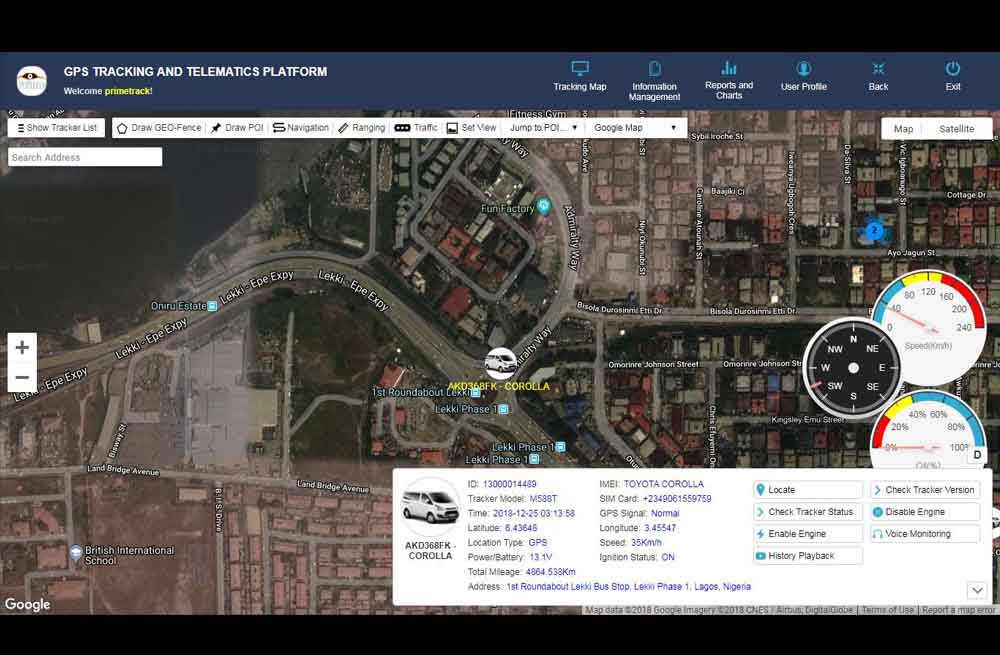
Task: Click the Kingsley Emu Street map label
Action: tap(807, 420)
